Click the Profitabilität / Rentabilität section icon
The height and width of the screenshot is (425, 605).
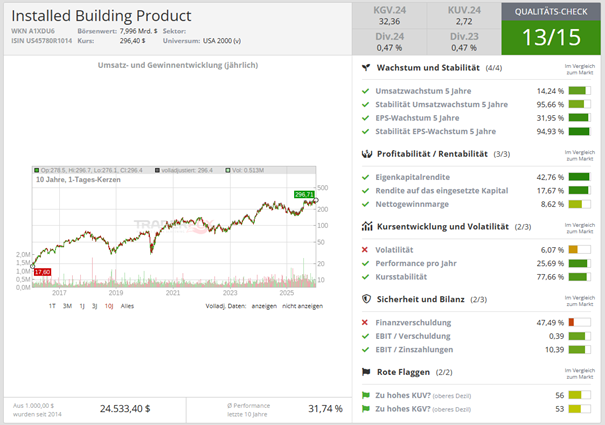[x=369, y=154]
